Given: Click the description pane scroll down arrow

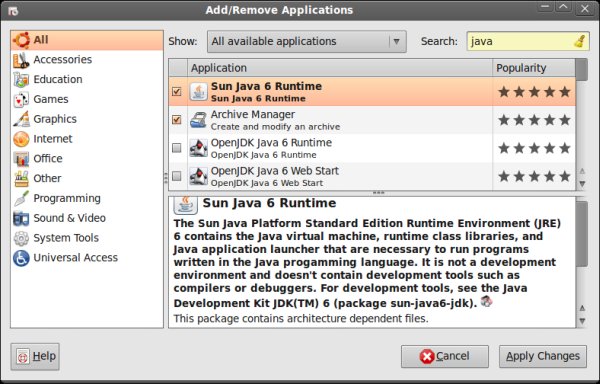Looking at the screenshot, I should tap(582, 321).
